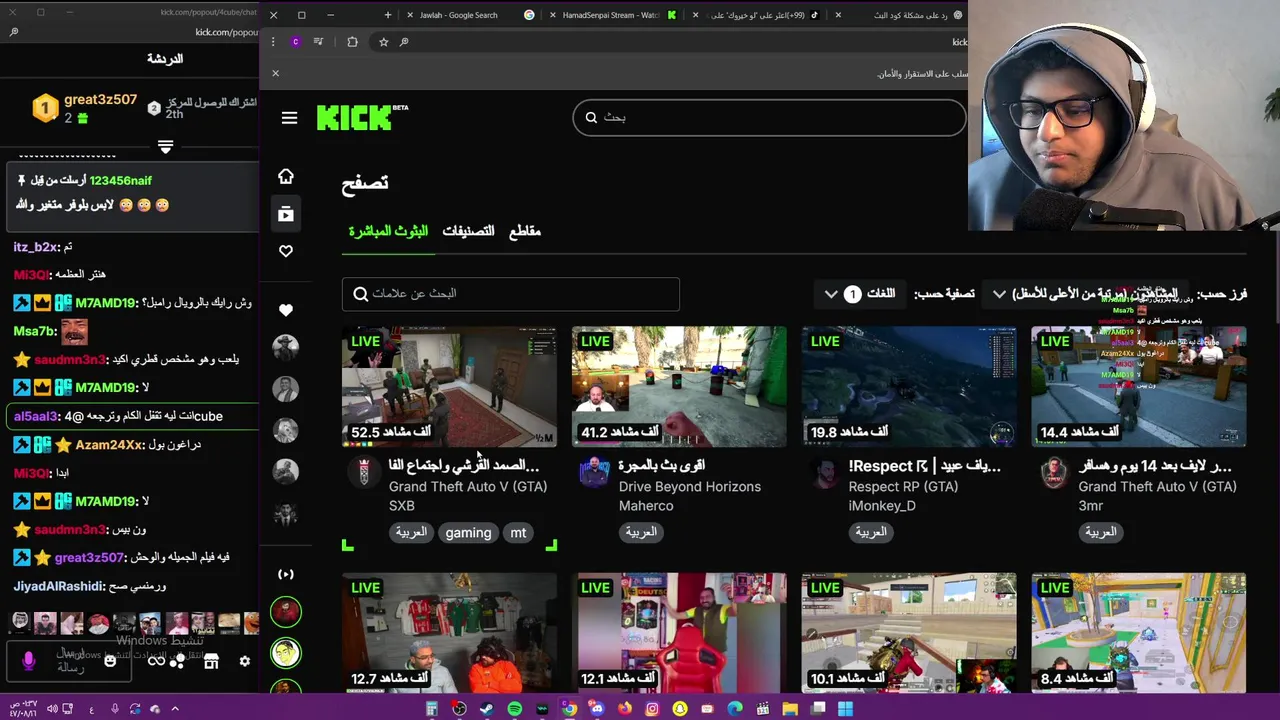Click the tag search field
1280x720 pixels.
(510, 294)
